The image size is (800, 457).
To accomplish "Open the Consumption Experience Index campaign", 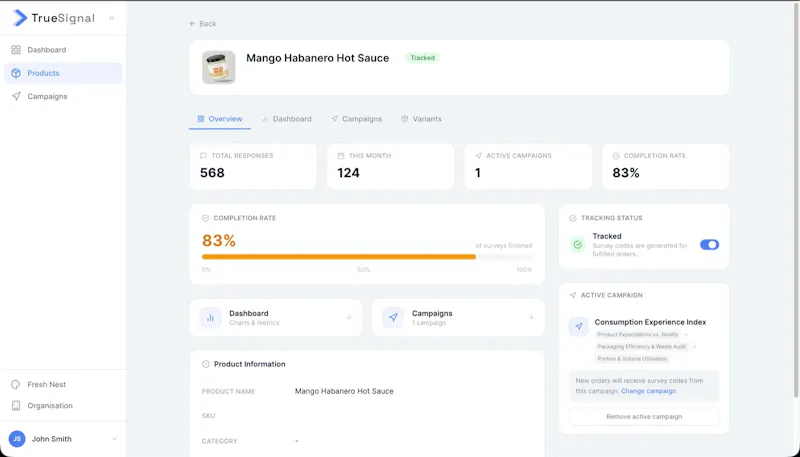I will [650, 322].
